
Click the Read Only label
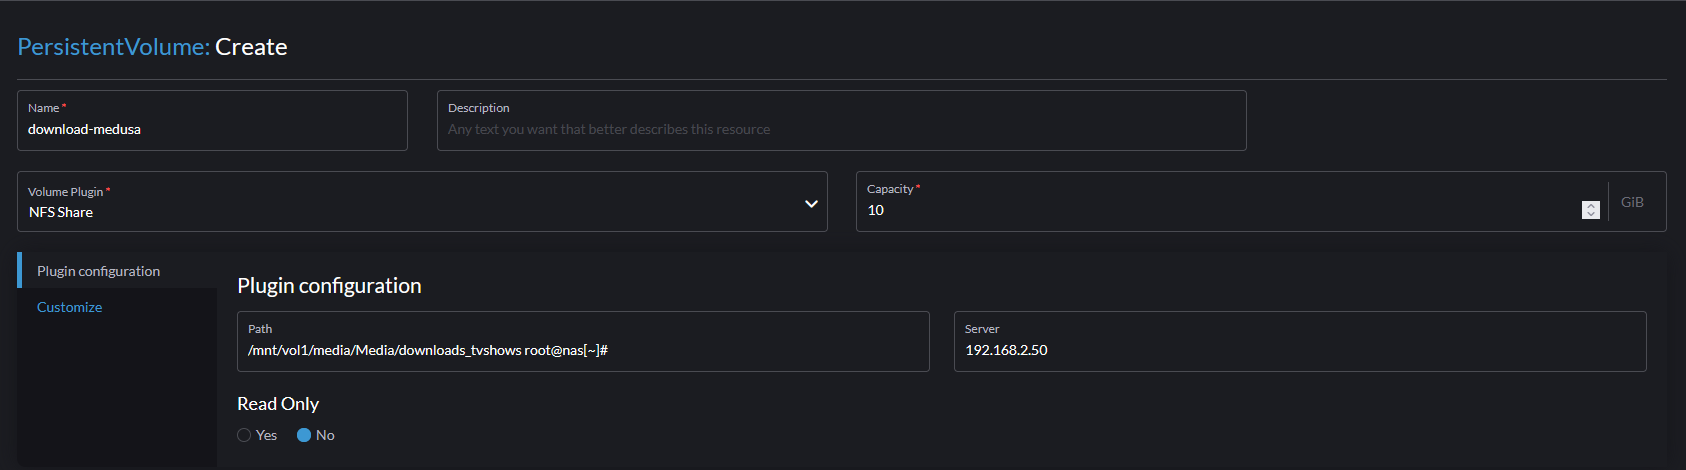pos(278,404)
